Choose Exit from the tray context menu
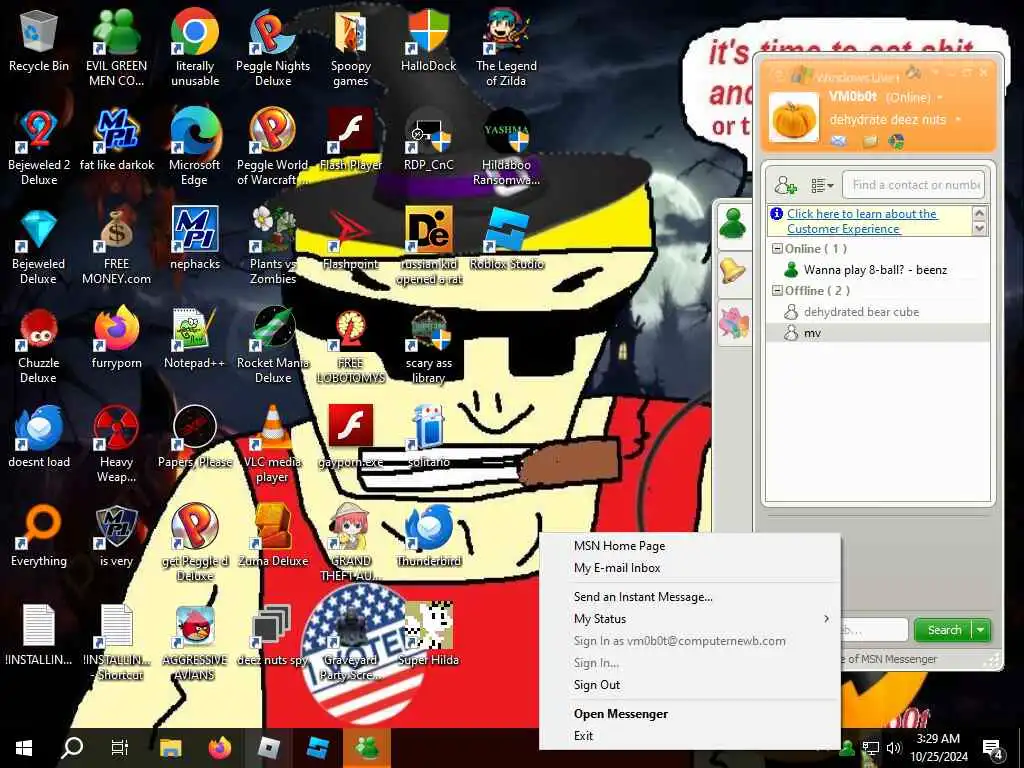Image resolution: width=1024 pixels, height=768 pixels. pyautogui.click(x=583, y=736)
